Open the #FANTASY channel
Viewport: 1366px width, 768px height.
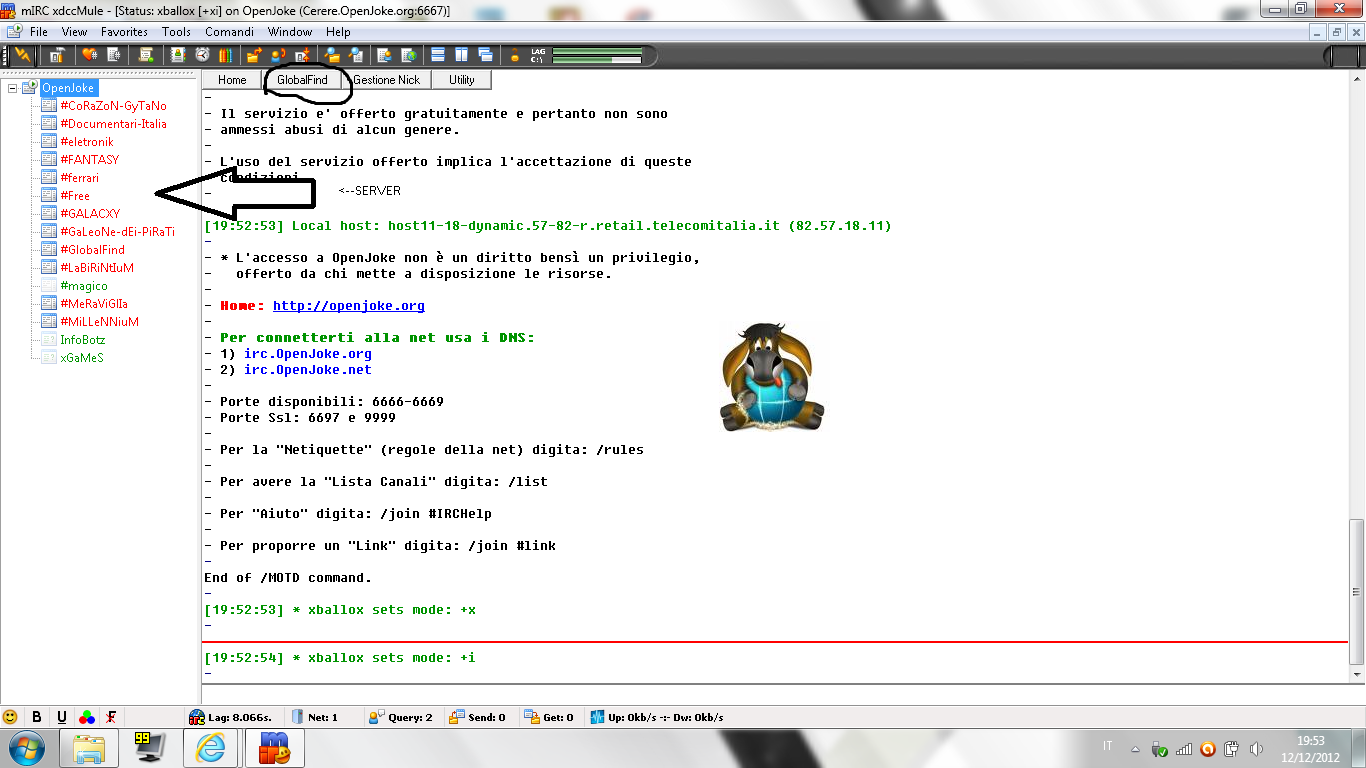89,160
